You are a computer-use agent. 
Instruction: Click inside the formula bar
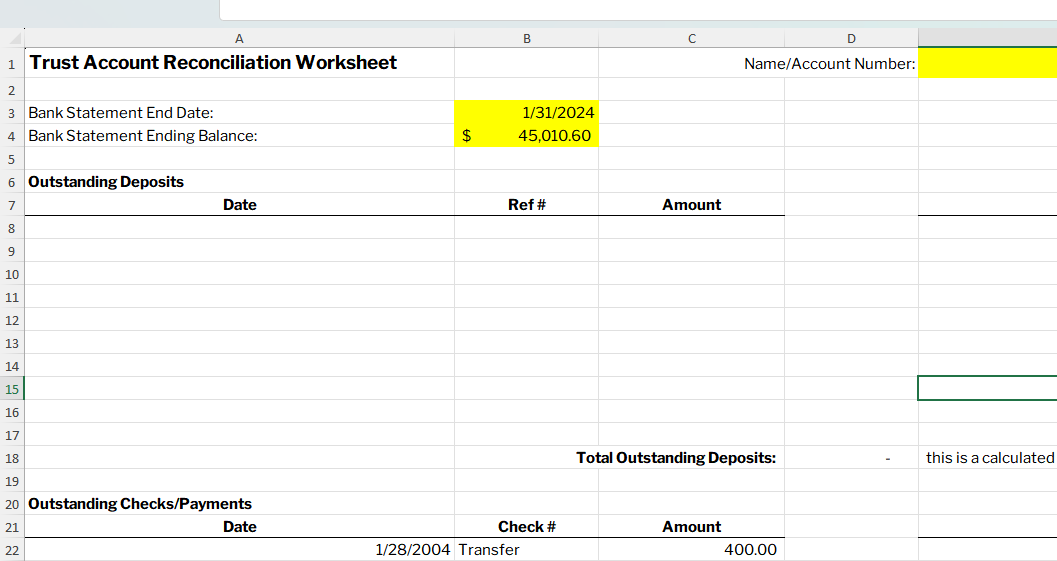637,9
